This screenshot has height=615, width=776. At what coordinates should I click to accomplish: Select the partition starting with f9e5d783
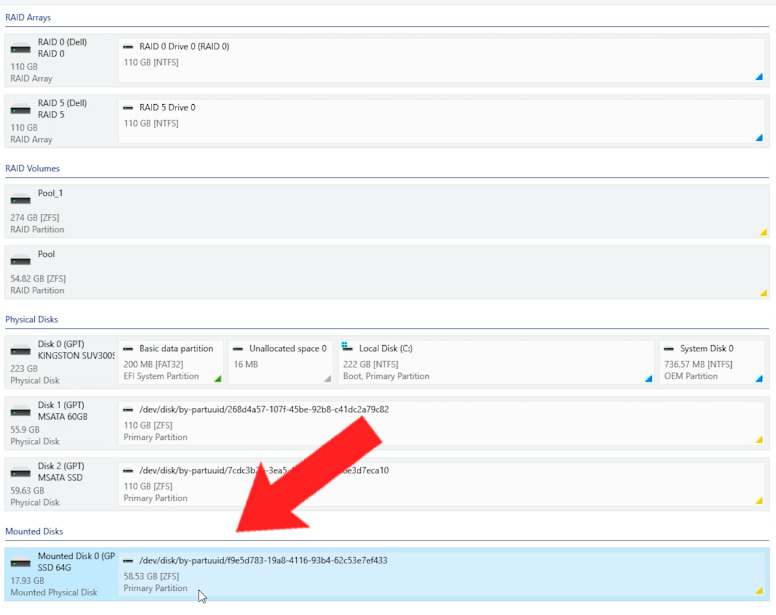tap(441, 574)
